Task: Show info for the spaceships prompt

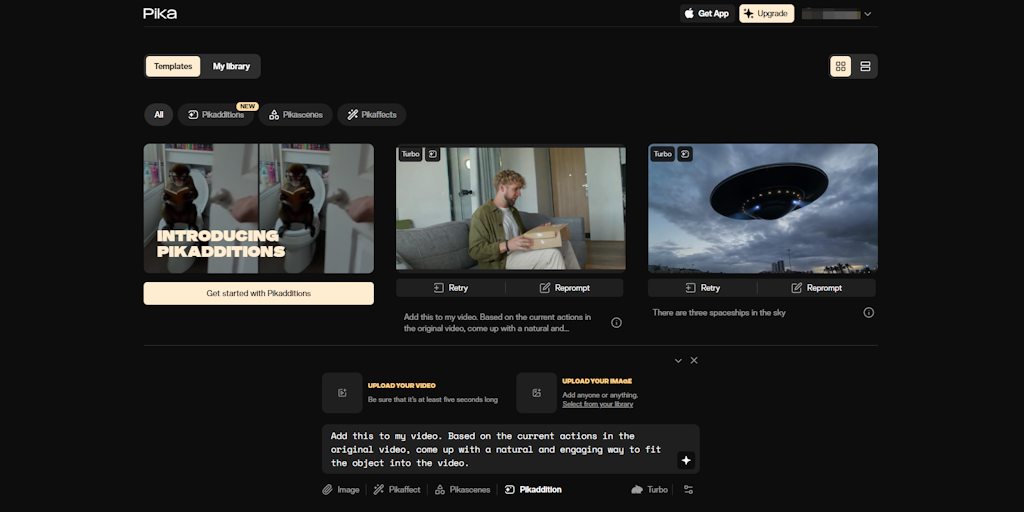Action: point(868,313)
